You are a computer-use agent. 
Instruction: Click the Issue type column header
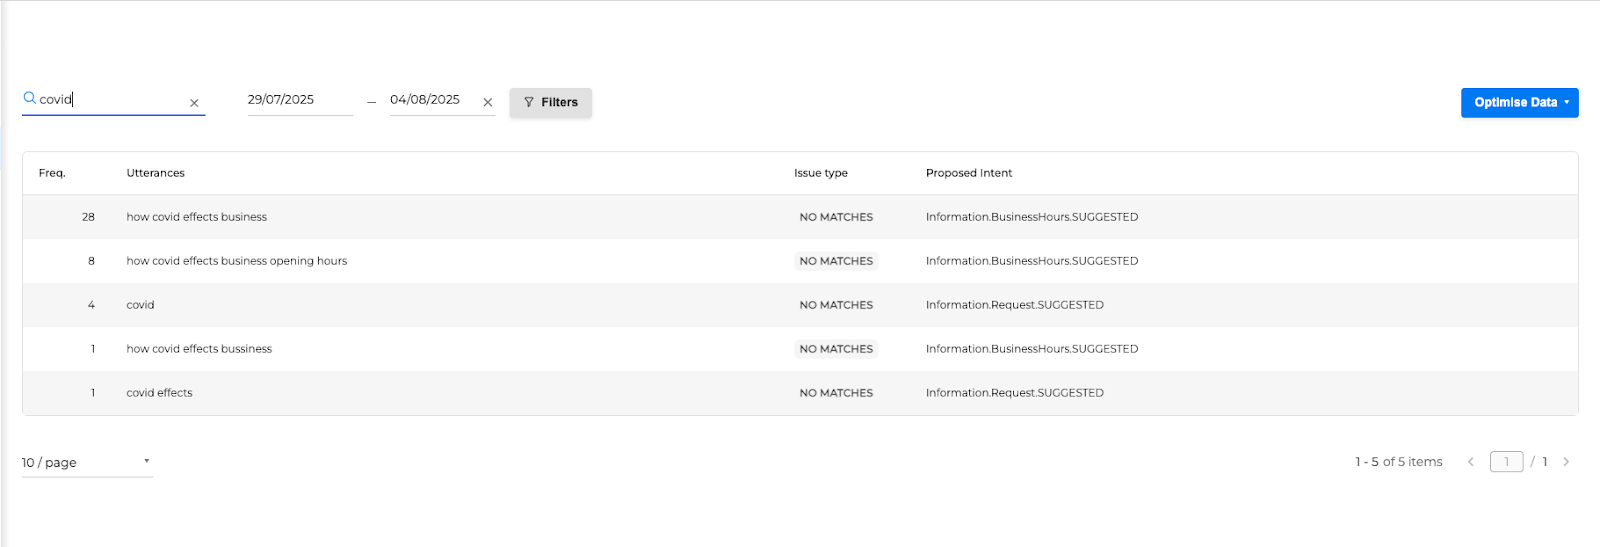[x=821, y=173]
